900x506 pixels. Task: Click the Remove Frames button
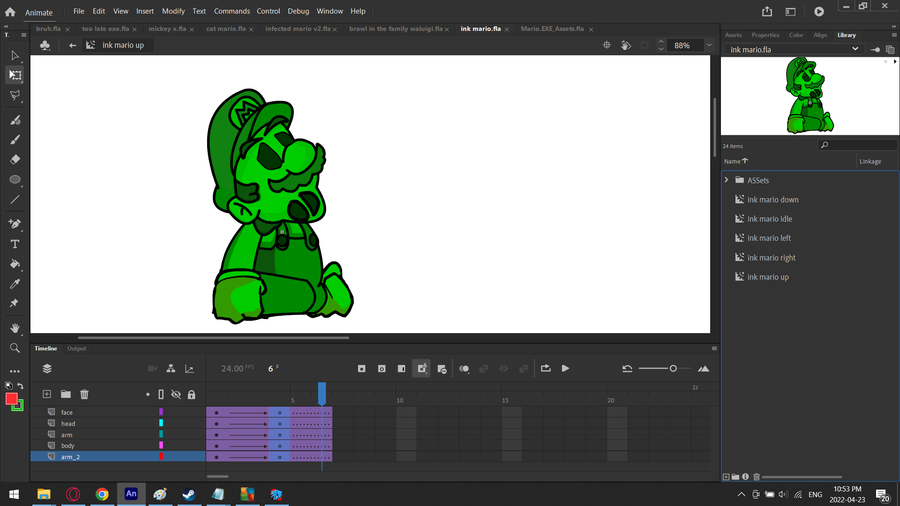442,369
